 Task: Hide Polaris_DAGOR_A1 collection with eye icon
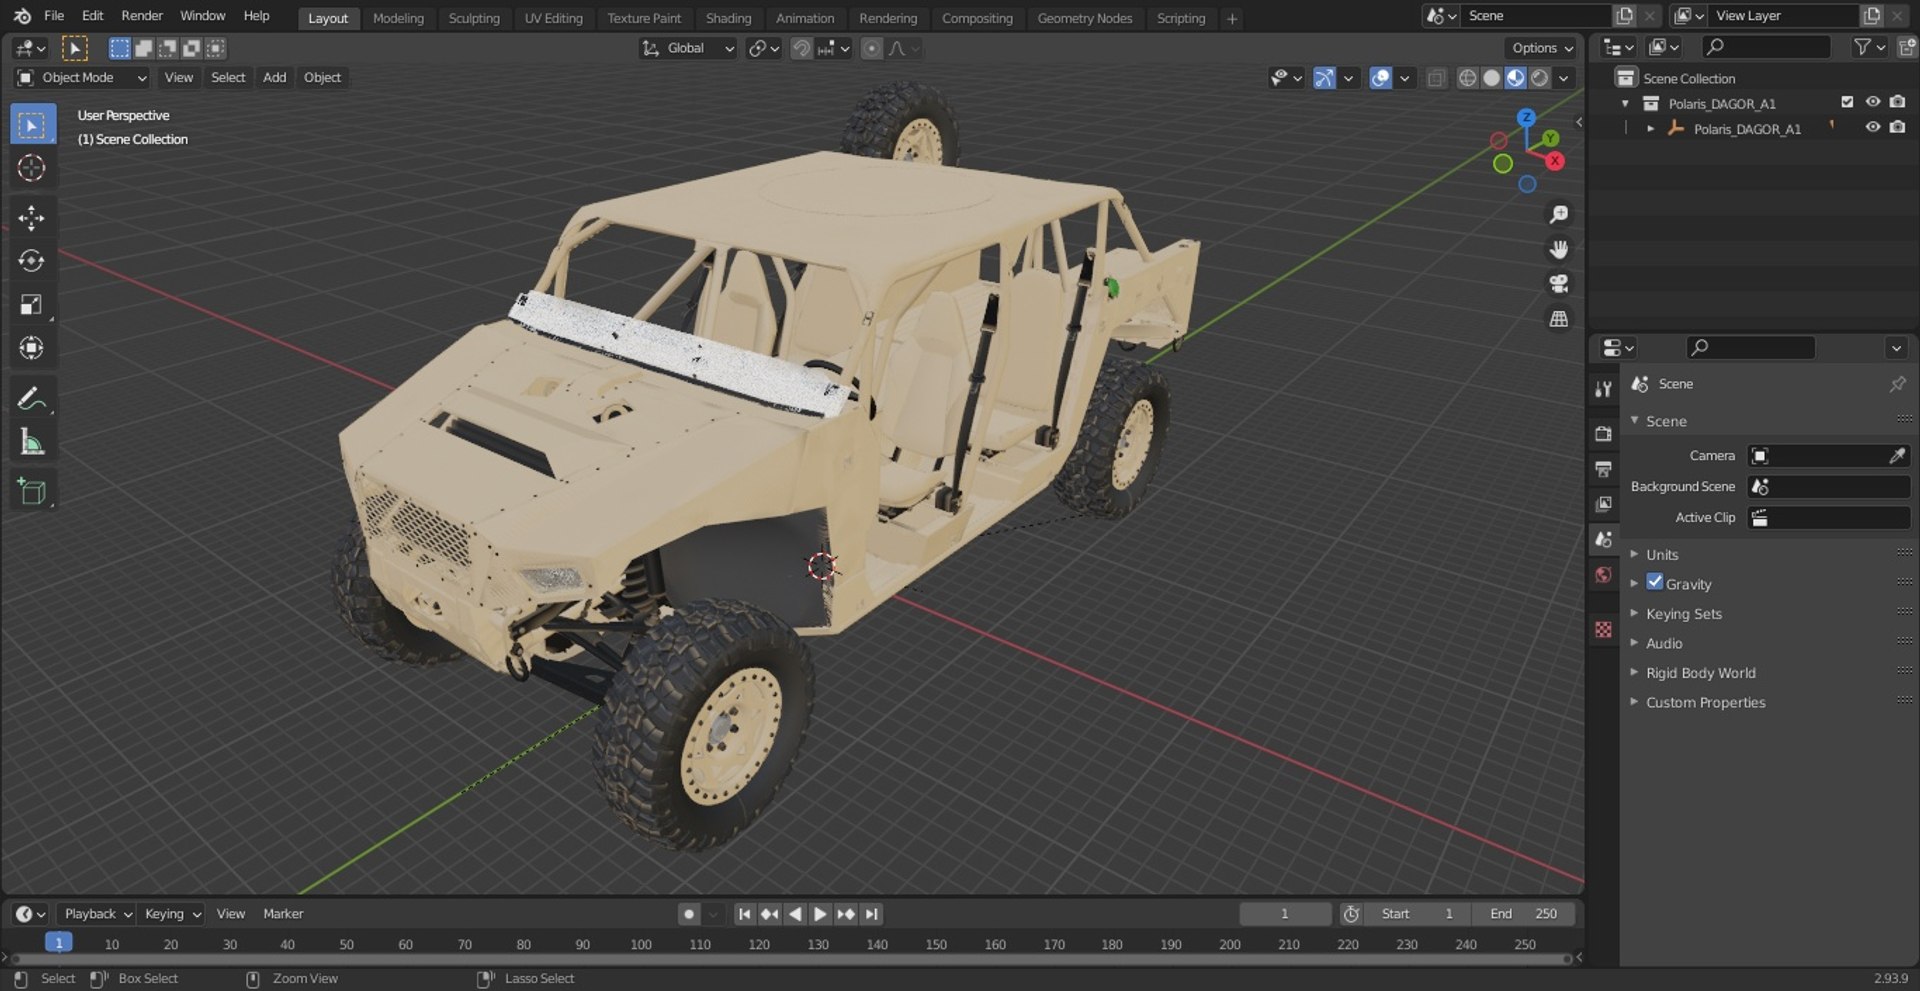[1872, 102]
